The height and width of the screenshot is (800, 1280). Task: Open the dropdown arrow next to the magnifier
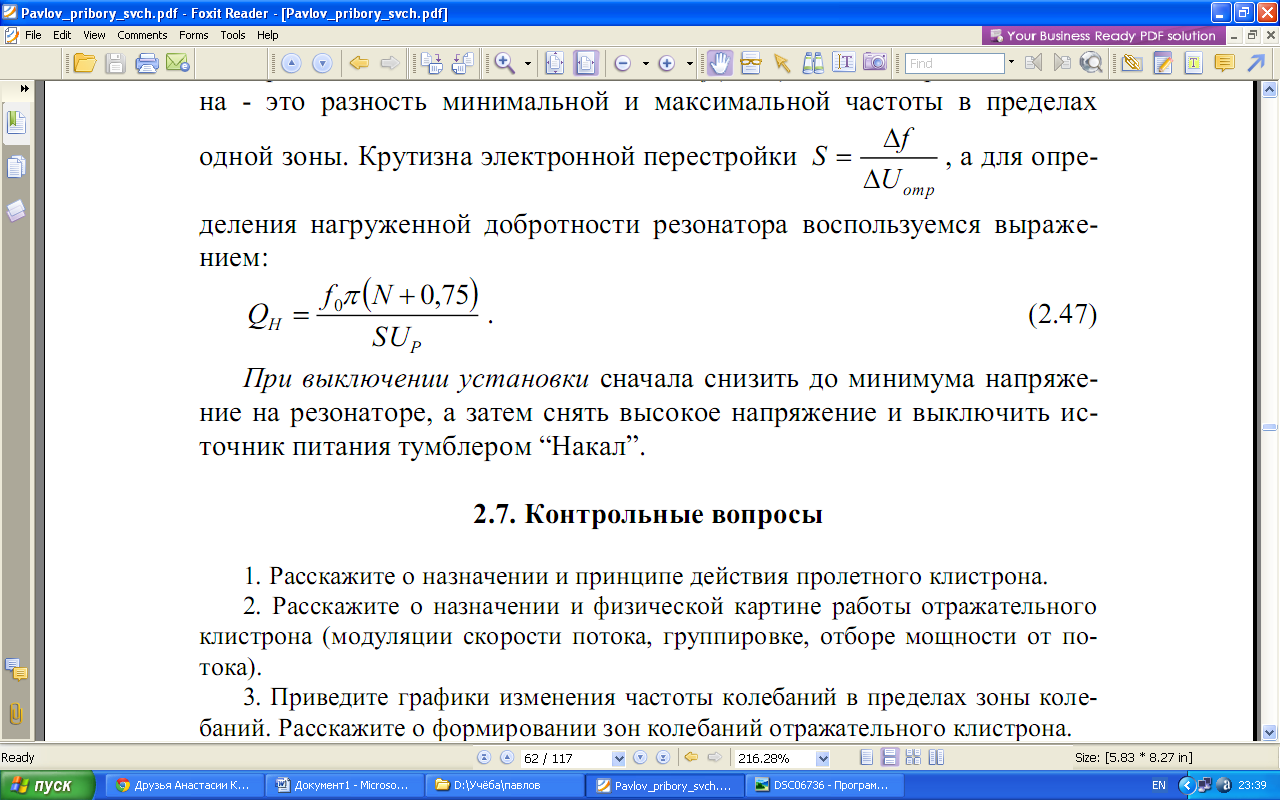pyautogui.click(x=528, y=63)
